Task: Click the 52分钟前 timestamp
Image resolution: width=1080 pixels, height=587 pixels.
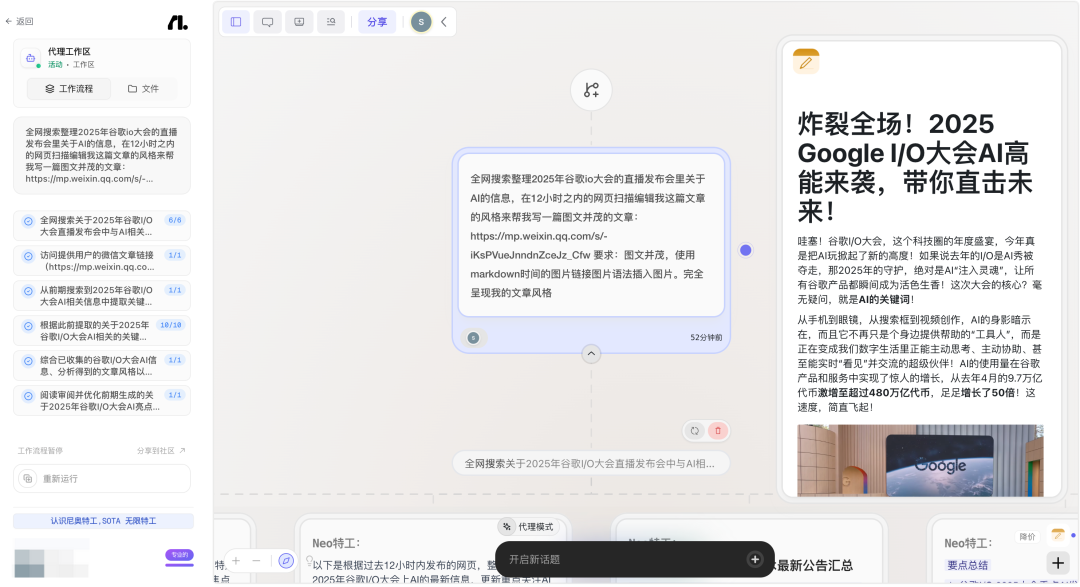Action: (x=706, y=338)
